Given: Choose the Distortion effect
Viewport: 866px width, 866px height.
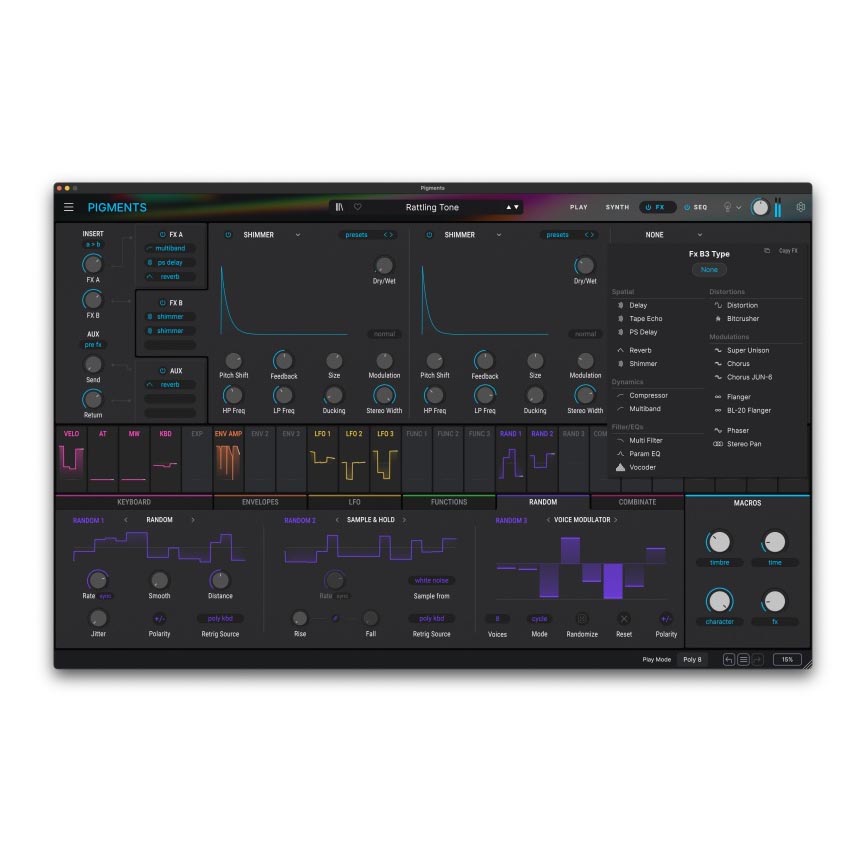Looking at the screenshot, I should coord(742,305).
